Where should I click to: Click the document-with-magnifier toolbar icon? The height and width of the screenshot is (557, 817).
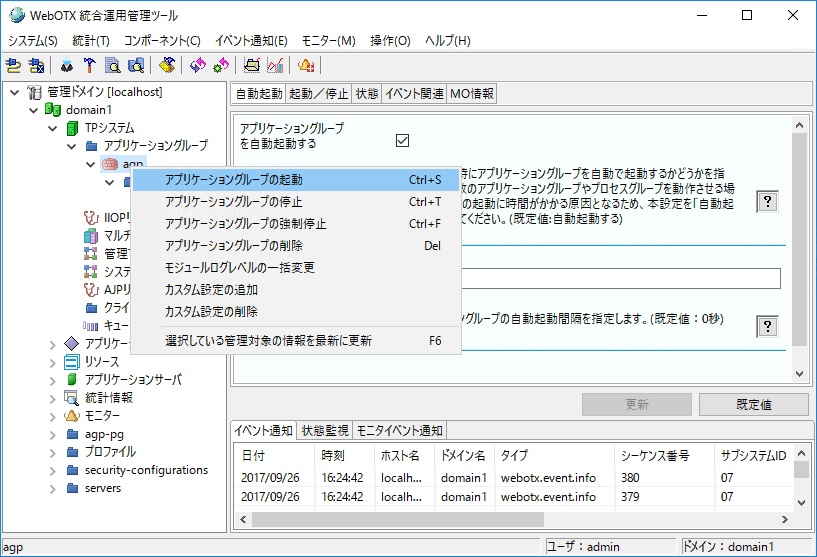click(112, 65)
